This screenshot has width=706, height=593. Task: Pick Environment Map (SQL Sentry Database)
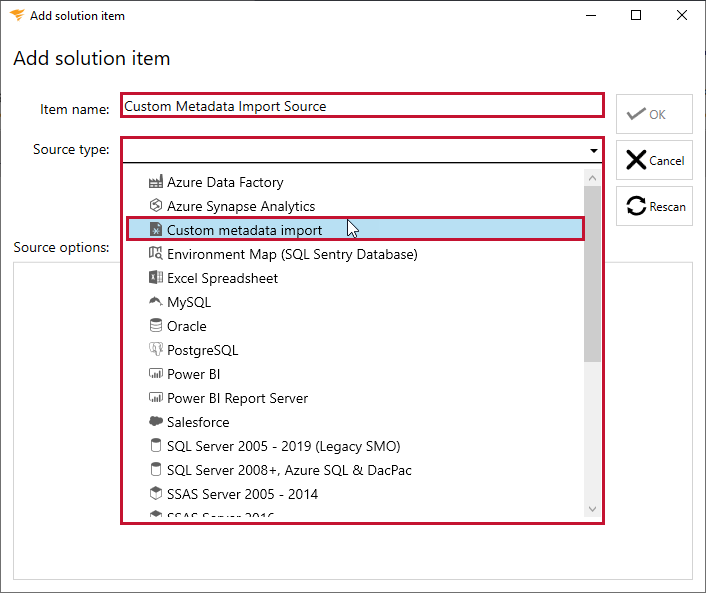click(x=355, y=254)
